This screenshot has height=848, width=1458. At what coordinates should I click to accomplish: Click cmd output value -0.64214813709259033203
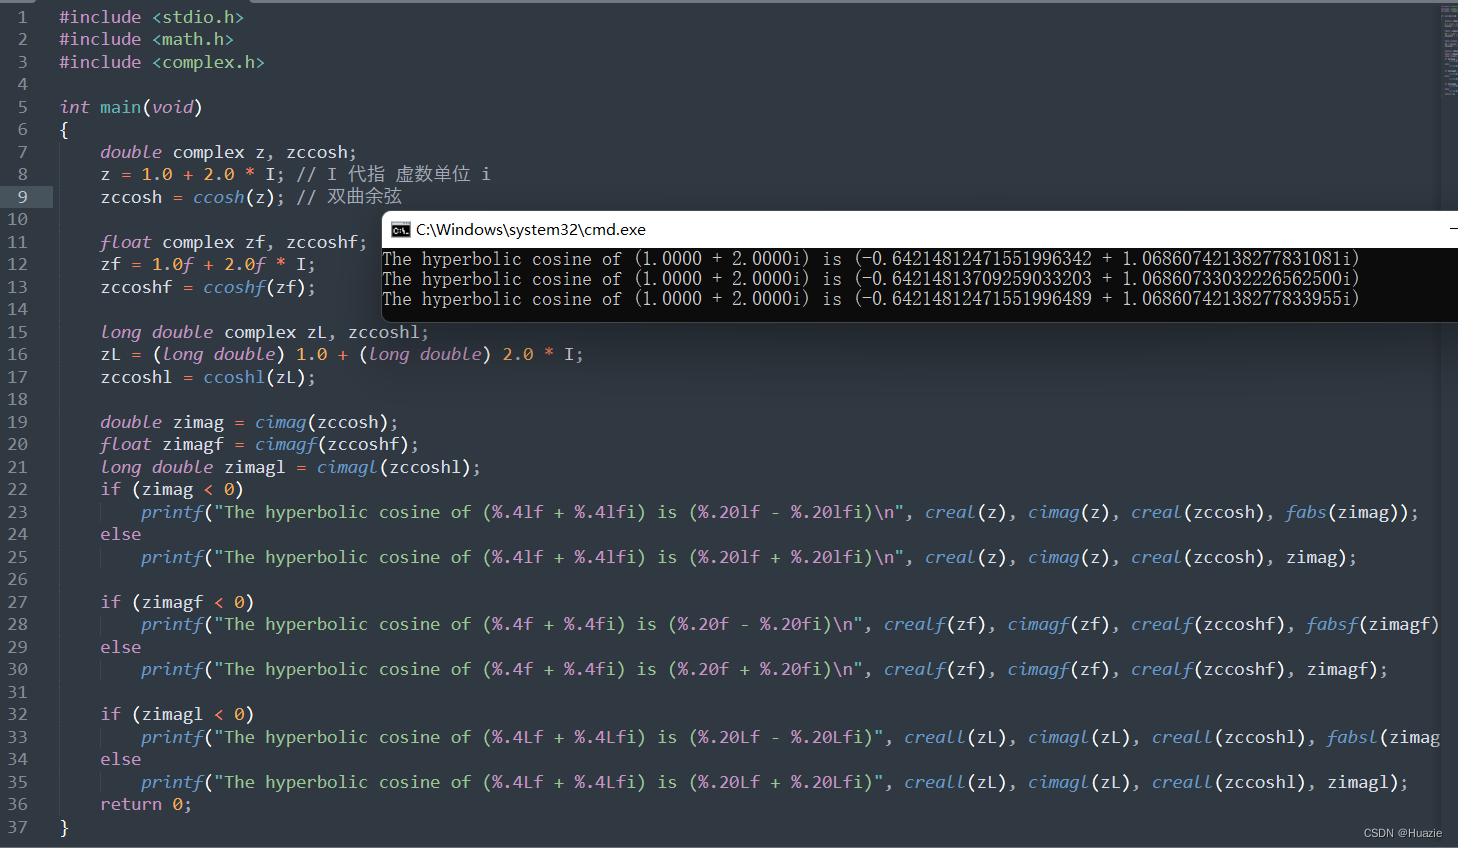(x=976, y=279)
